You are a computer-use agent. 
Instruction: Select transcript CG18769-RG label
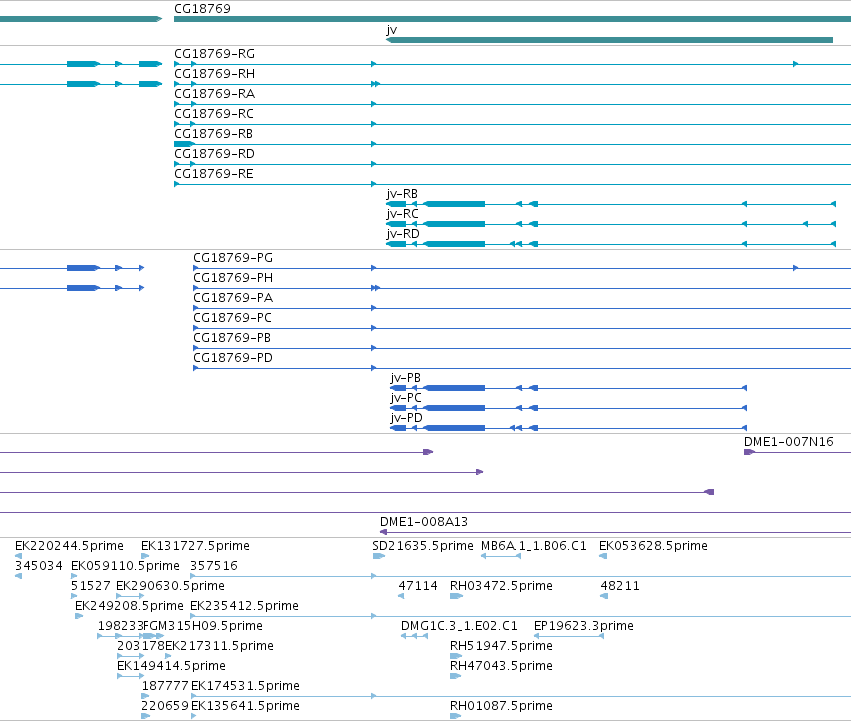point(214,54)
